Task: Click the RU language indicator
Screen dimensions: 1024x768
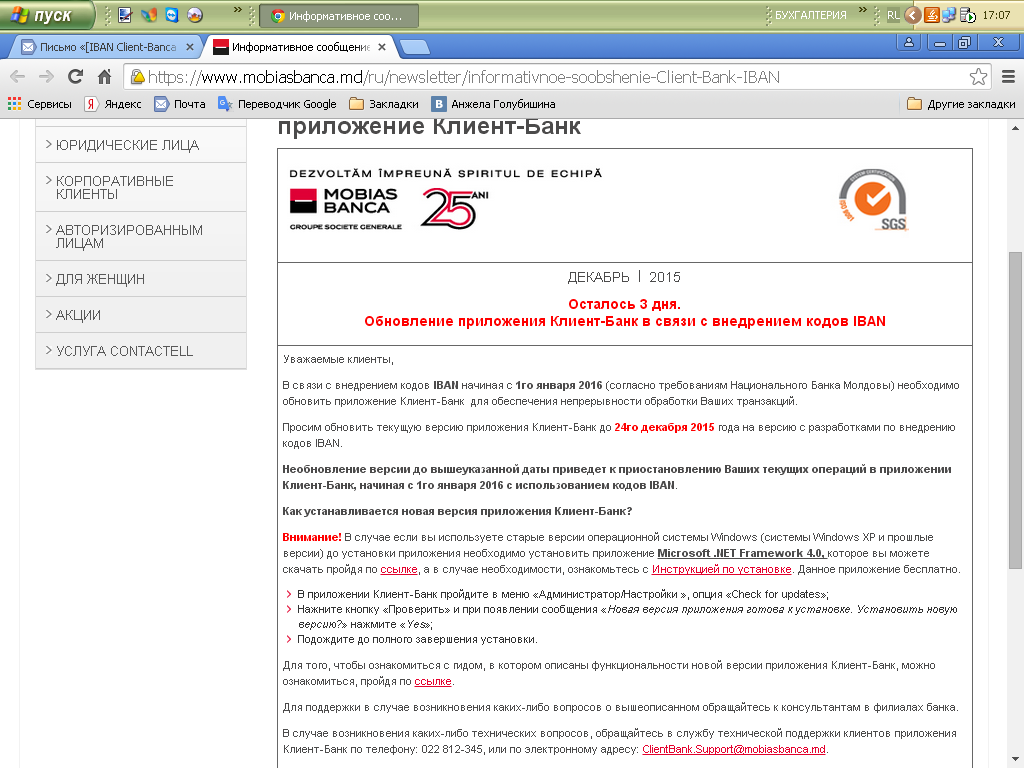Action: pyautogui.click(x=893, y=15)
